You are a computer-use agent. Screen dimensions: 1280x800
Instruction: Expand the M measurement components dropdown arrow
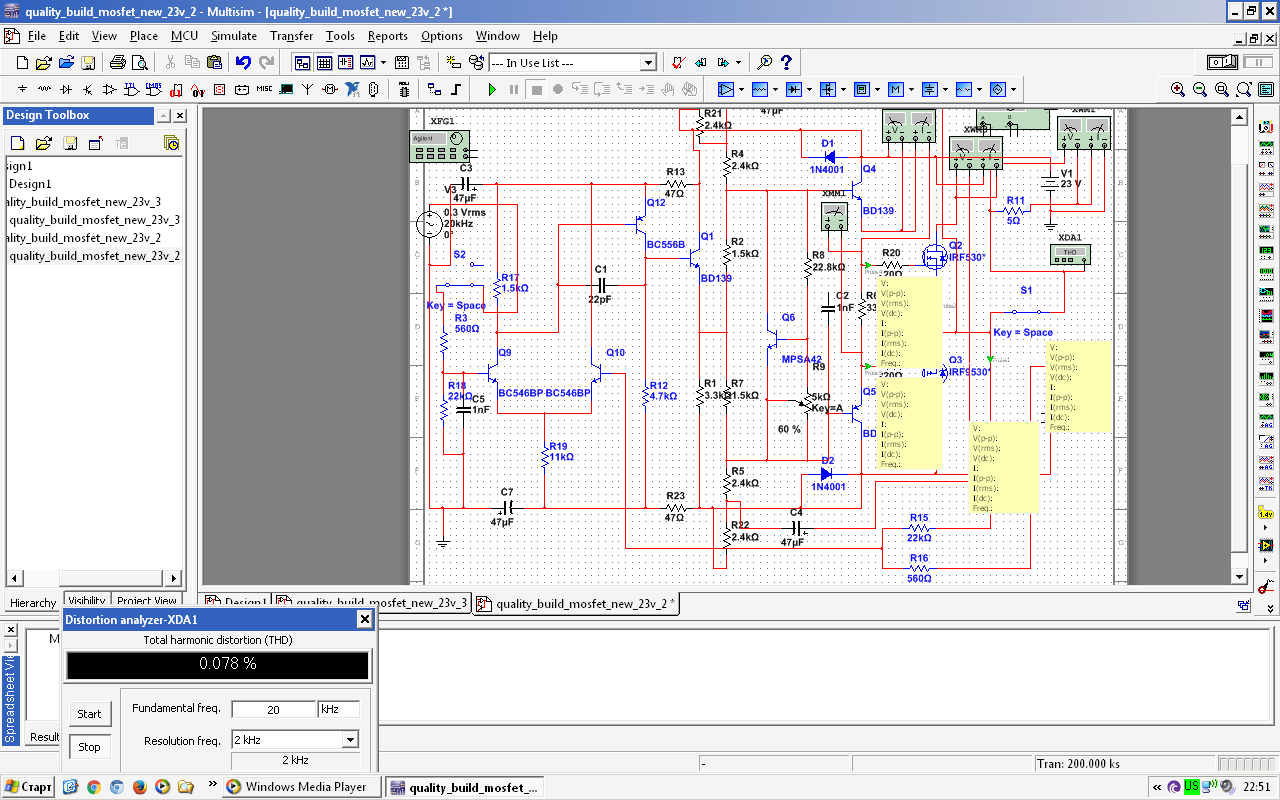(x=911, y=89)
